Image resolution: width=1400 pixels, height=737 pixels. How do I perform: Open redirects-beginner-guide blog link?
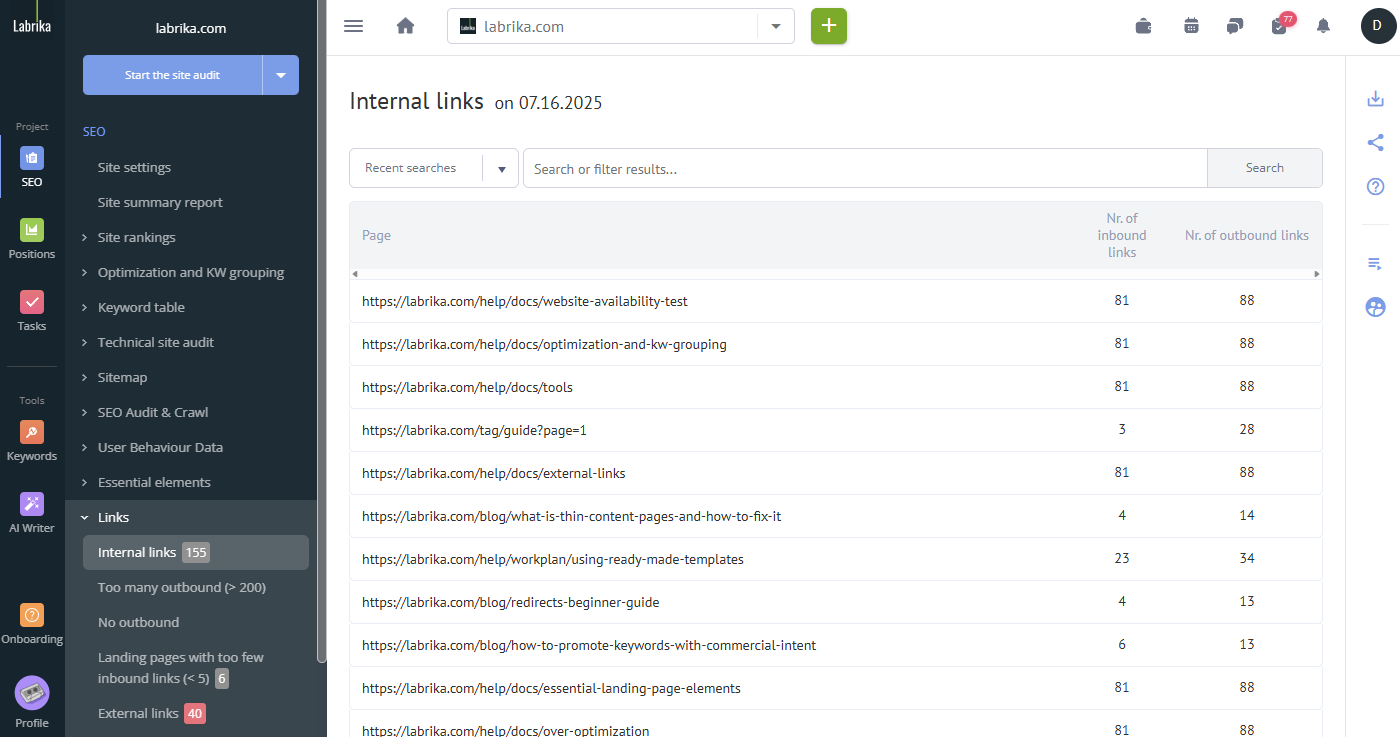click(x=511, y=602)
